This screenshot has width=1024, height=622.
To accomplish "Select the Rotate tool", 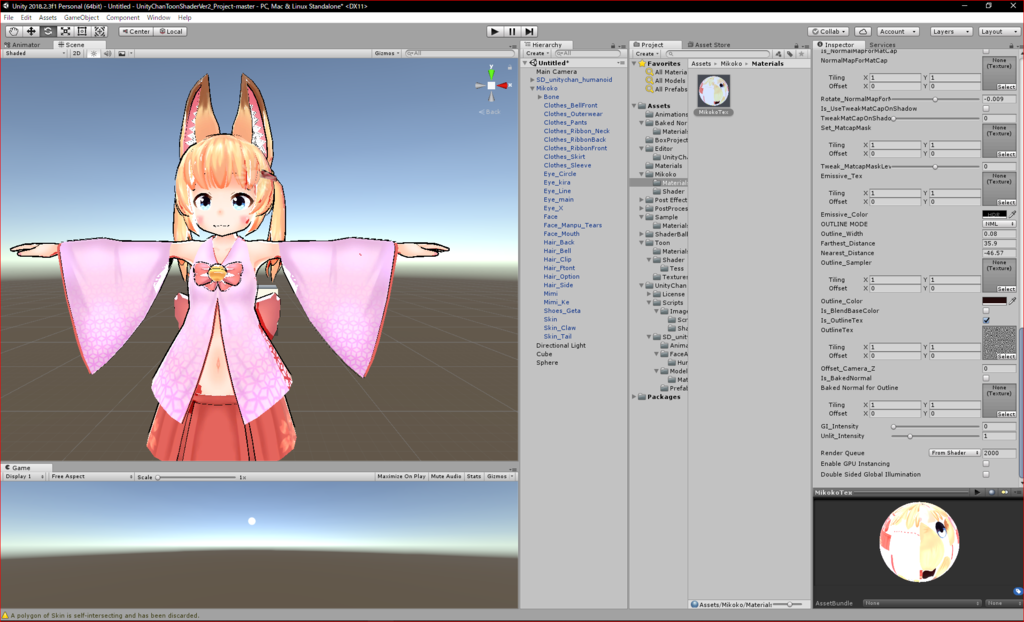I will coord(48,31).
